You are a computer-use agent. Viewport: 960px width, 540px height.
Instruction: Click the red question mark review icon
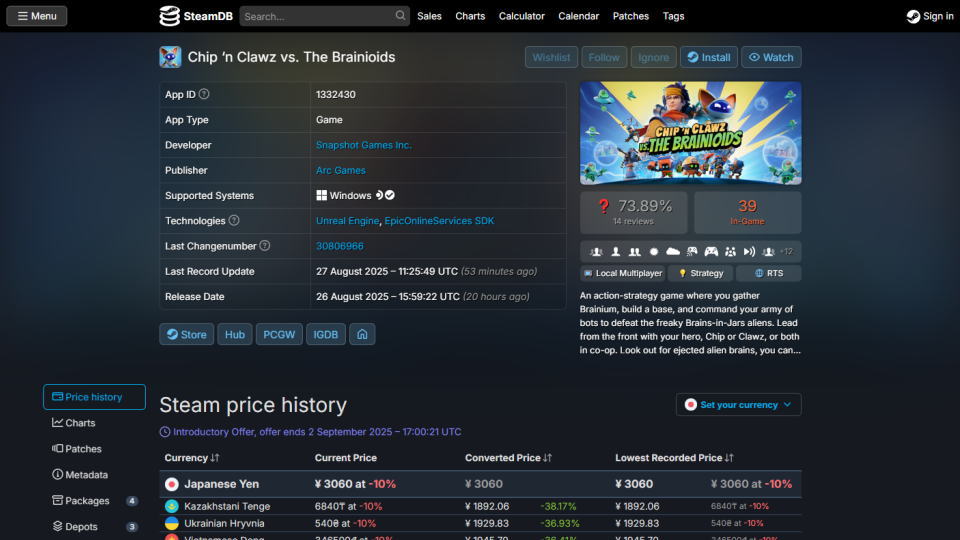tap(604, 206)
